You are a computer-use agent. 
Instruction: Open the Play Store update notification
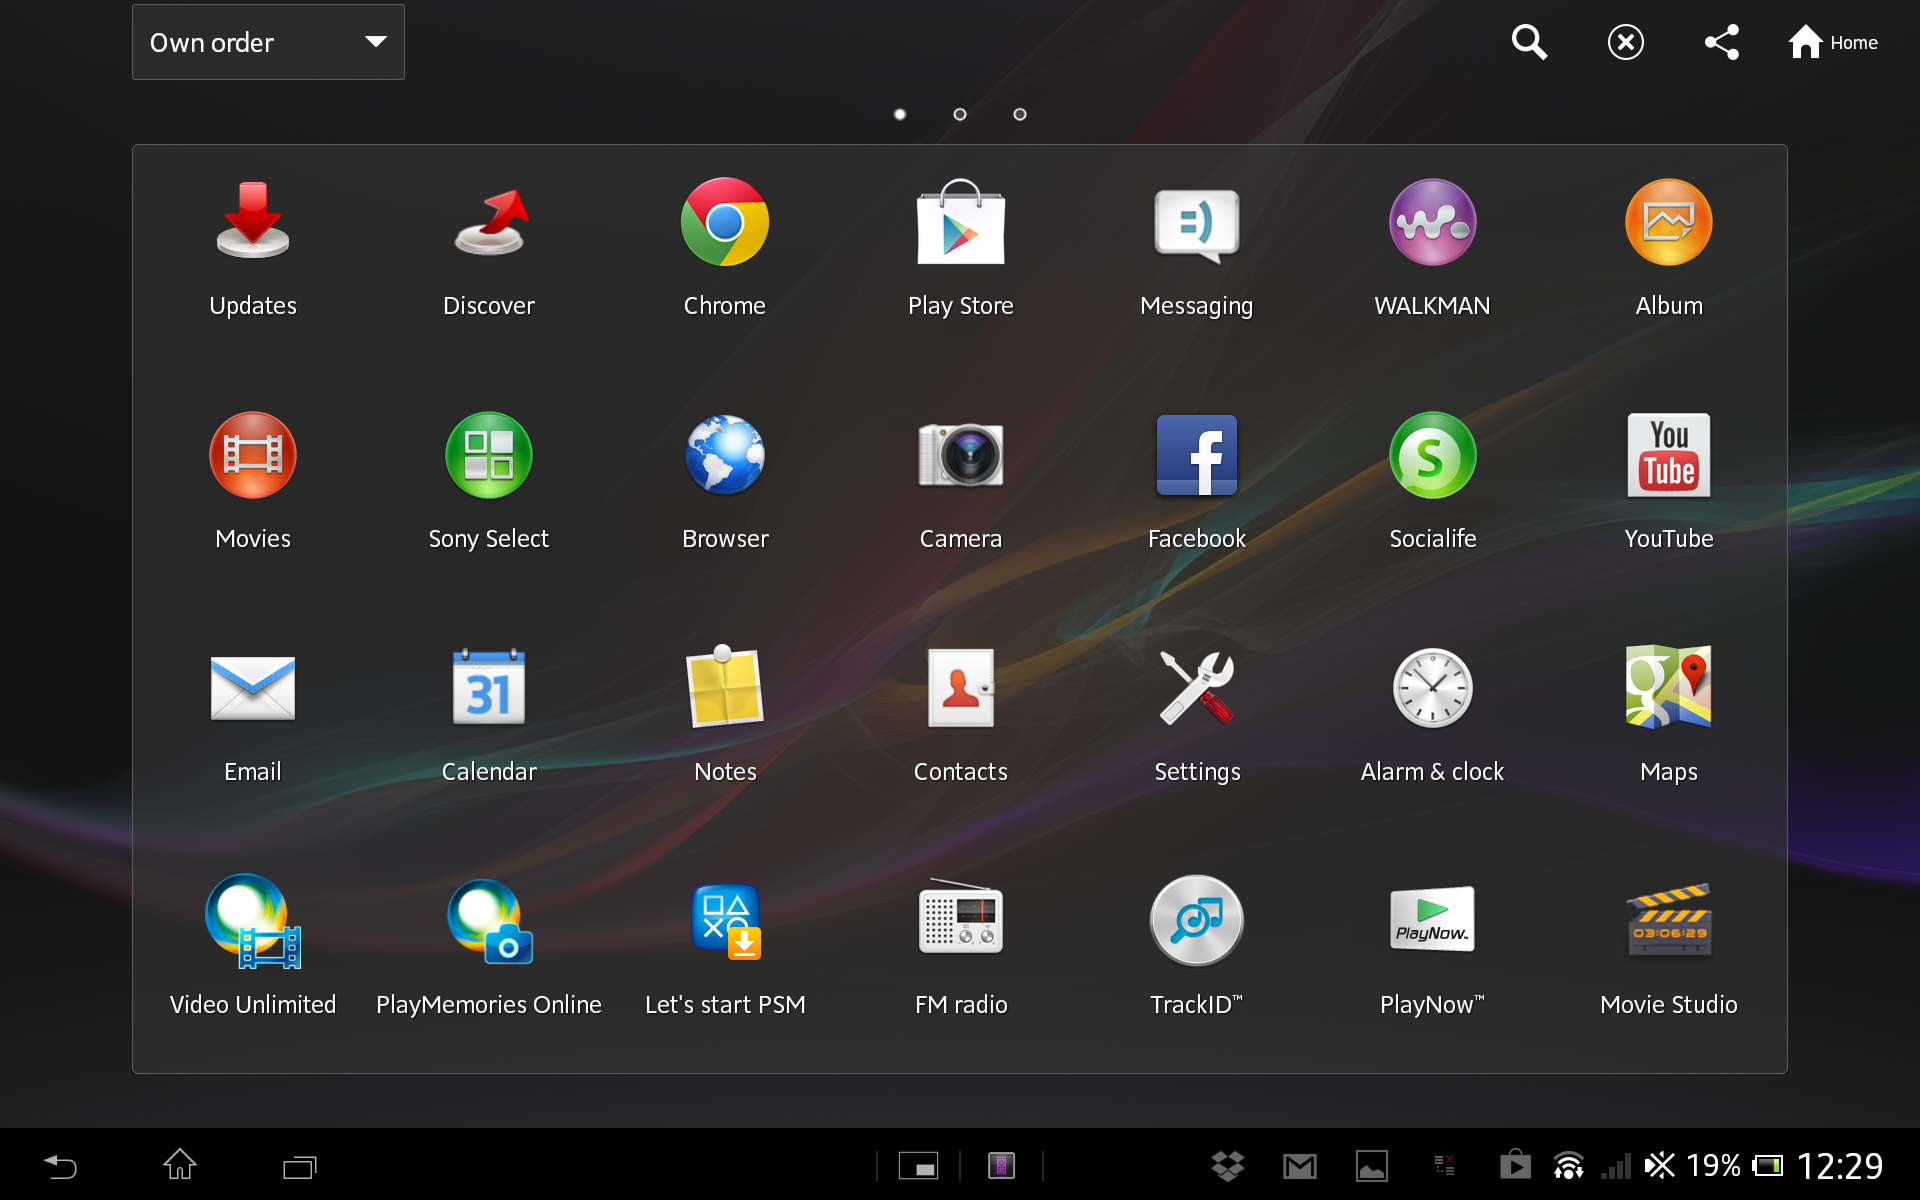coord(1515,1164)
